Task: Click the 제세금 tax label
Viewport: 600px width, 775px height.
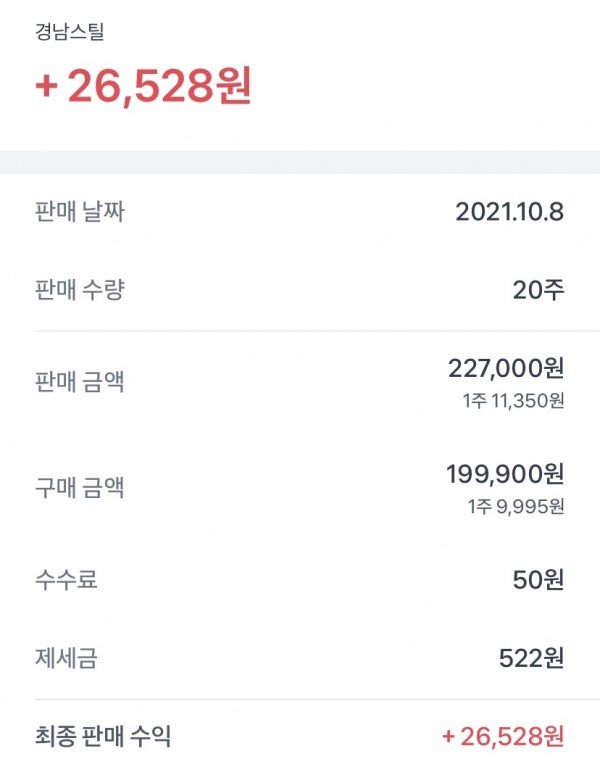Action: pyautogui.click(x=66, y=658)
